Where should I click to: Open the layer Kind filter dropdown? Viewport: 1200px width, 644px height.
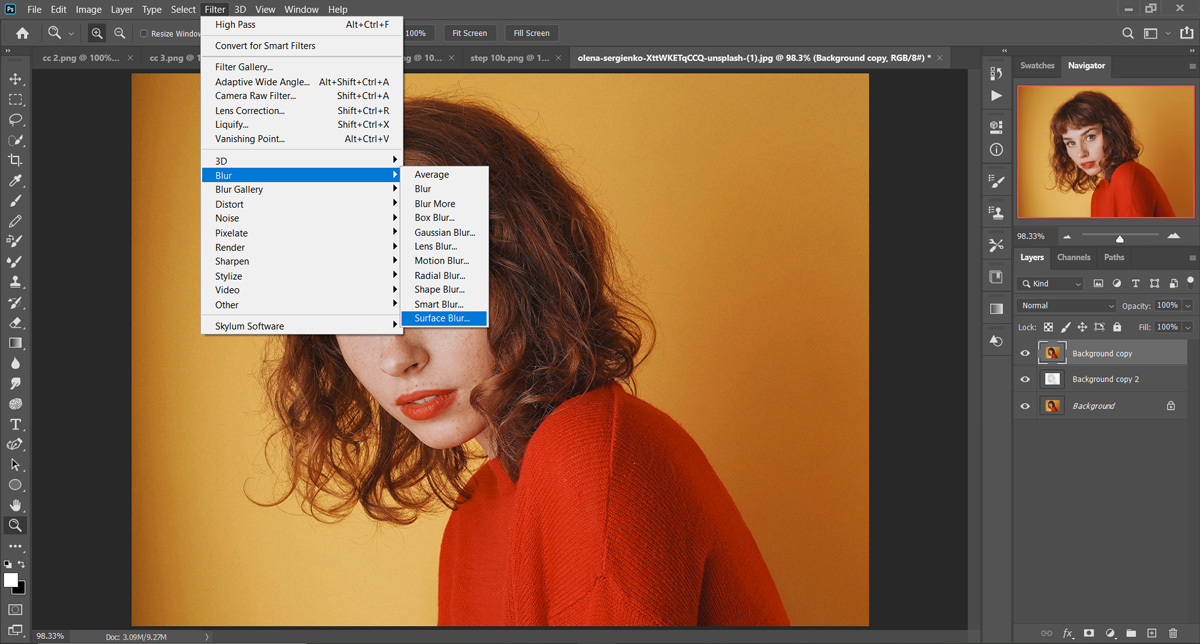[1052, 284]
